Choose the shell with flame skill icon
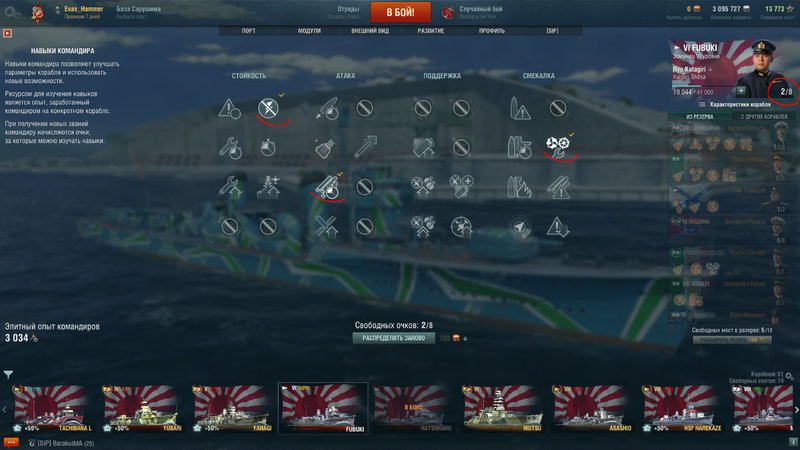800x450 pixels. [x=519, y=187]
